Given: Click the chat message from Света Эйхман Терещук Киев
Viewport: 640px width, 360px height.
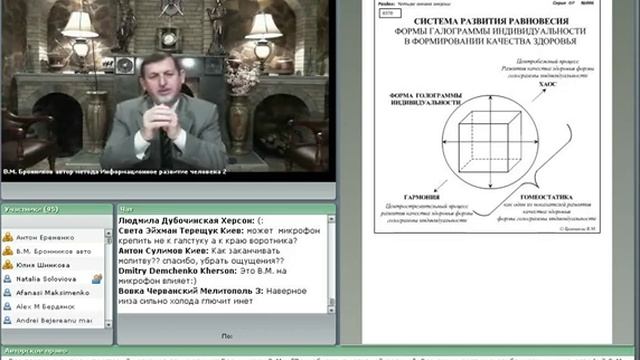Looking at the screenshot, I should (220, 236).
